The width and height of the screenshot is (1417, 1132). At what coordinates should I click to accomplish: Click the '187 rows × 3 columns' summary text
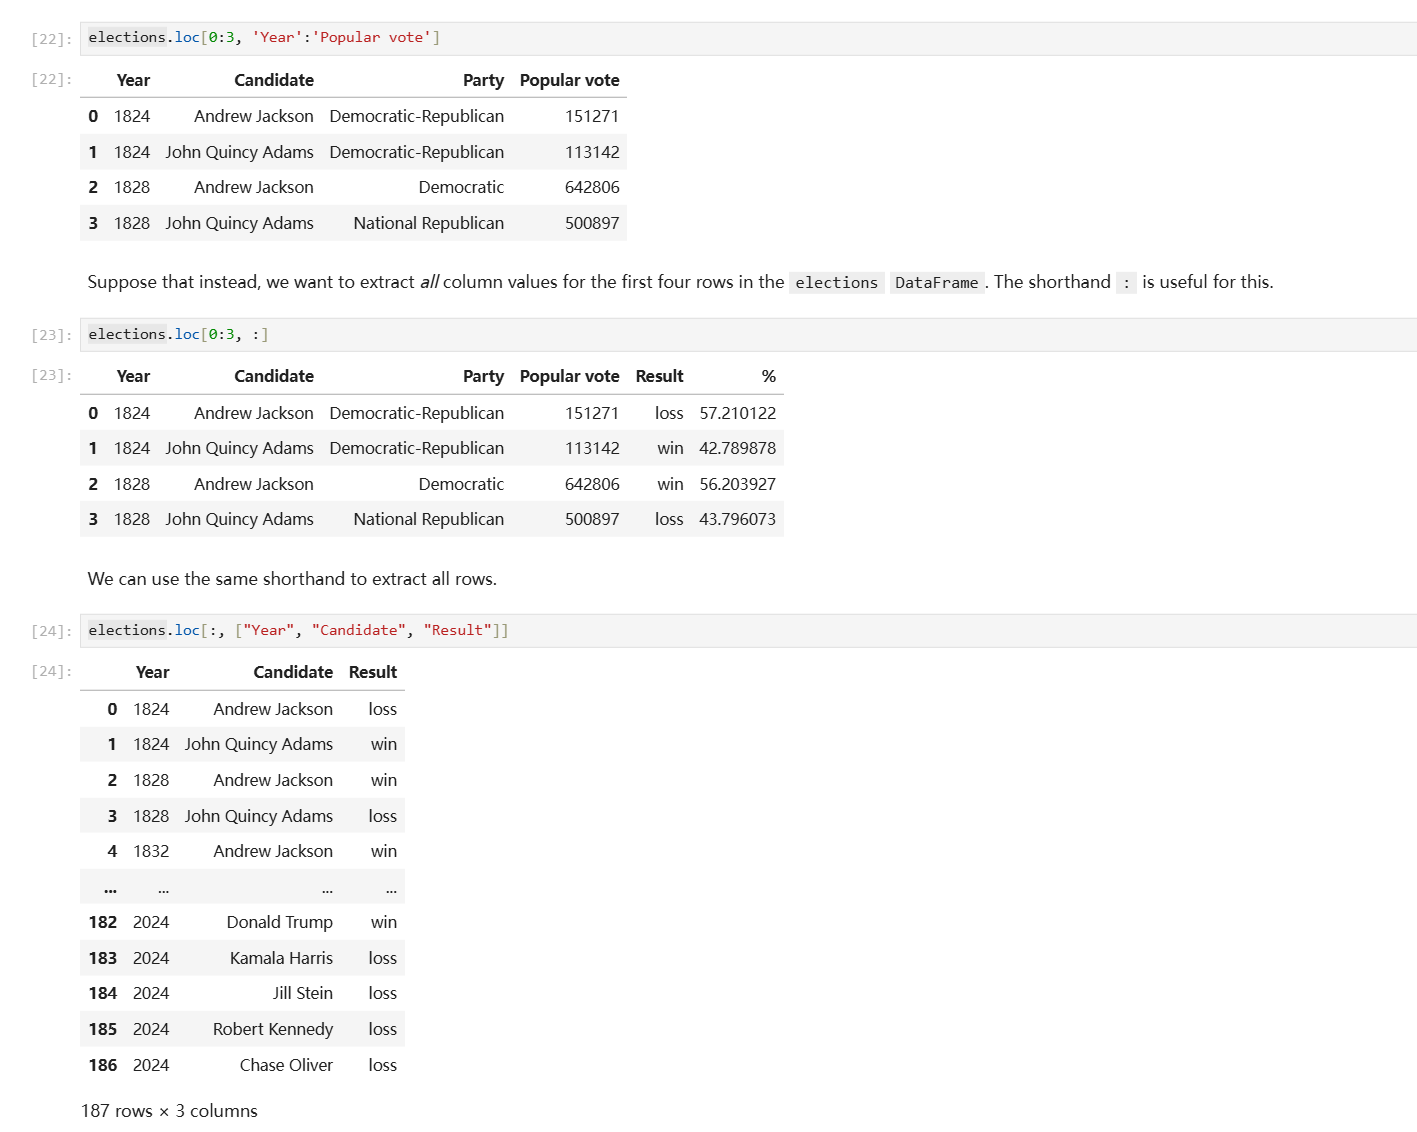point(169,1111)
